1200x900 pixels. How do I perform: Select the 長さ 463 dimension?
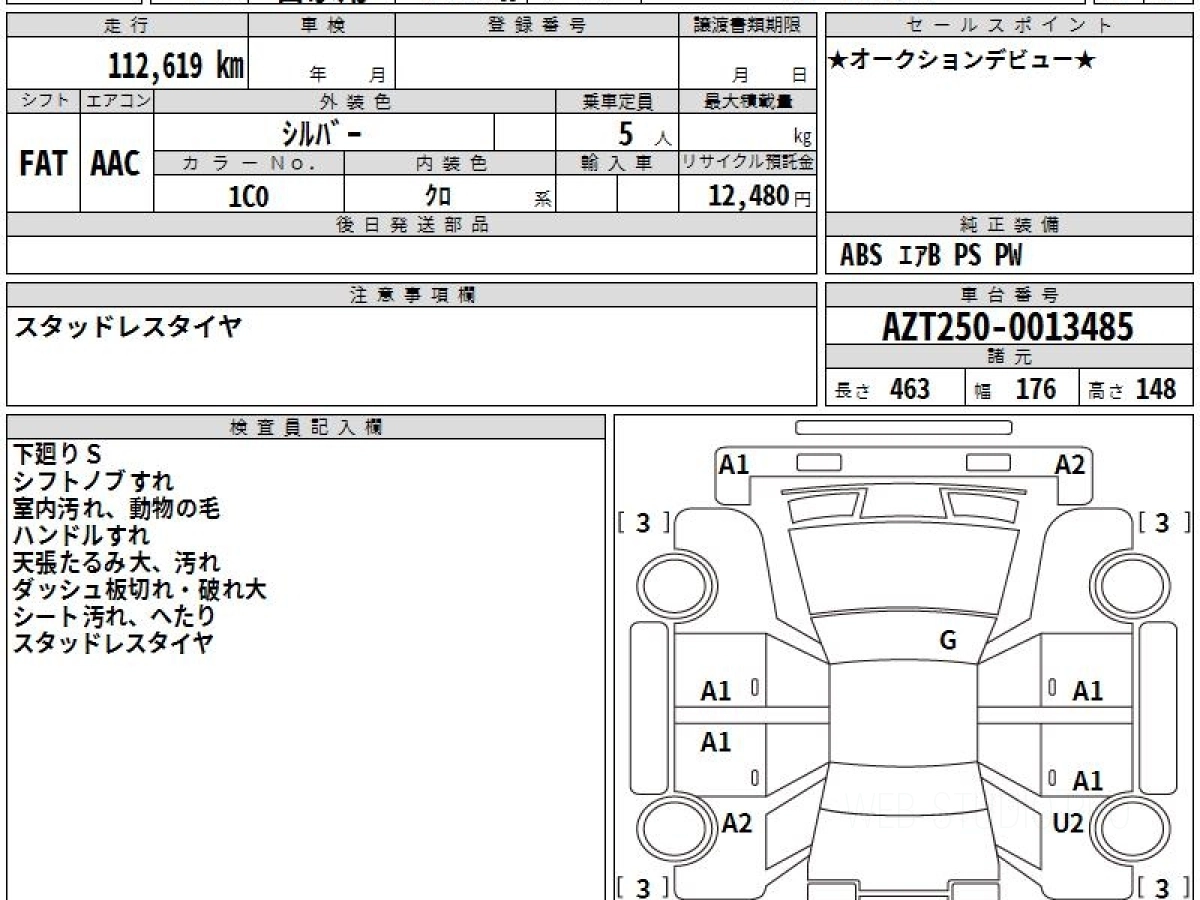pyautogui.click(x=883, y=389)
